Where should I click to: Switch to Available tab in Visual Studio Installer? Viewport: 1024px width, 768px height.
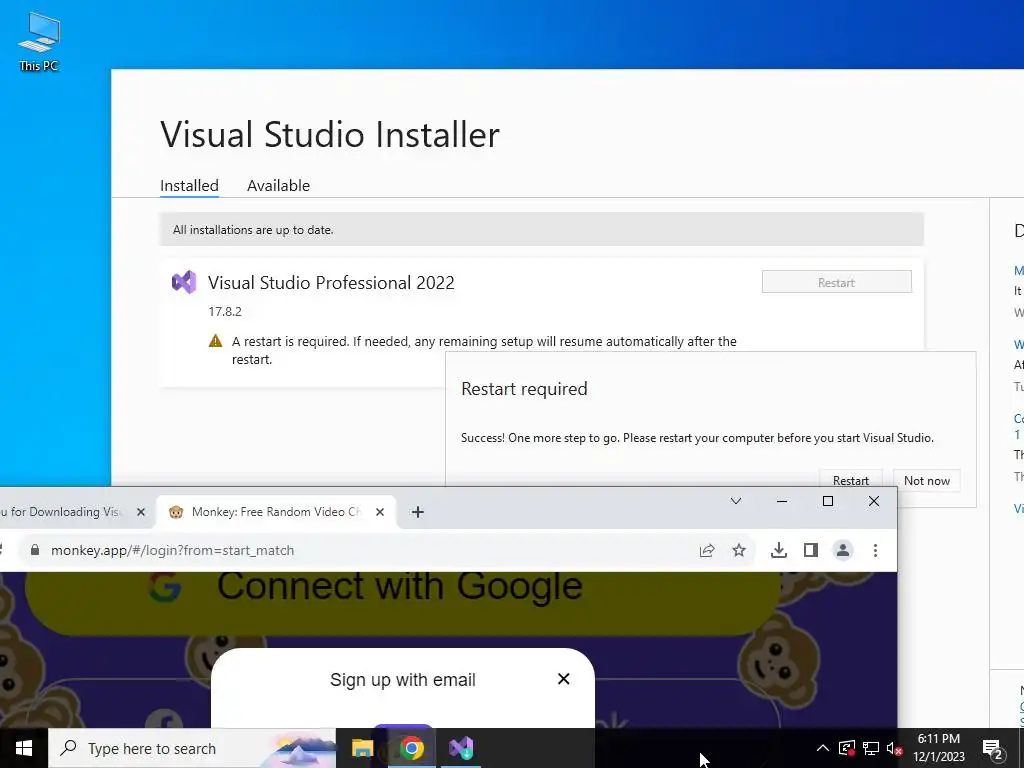(x=278, y=185)
